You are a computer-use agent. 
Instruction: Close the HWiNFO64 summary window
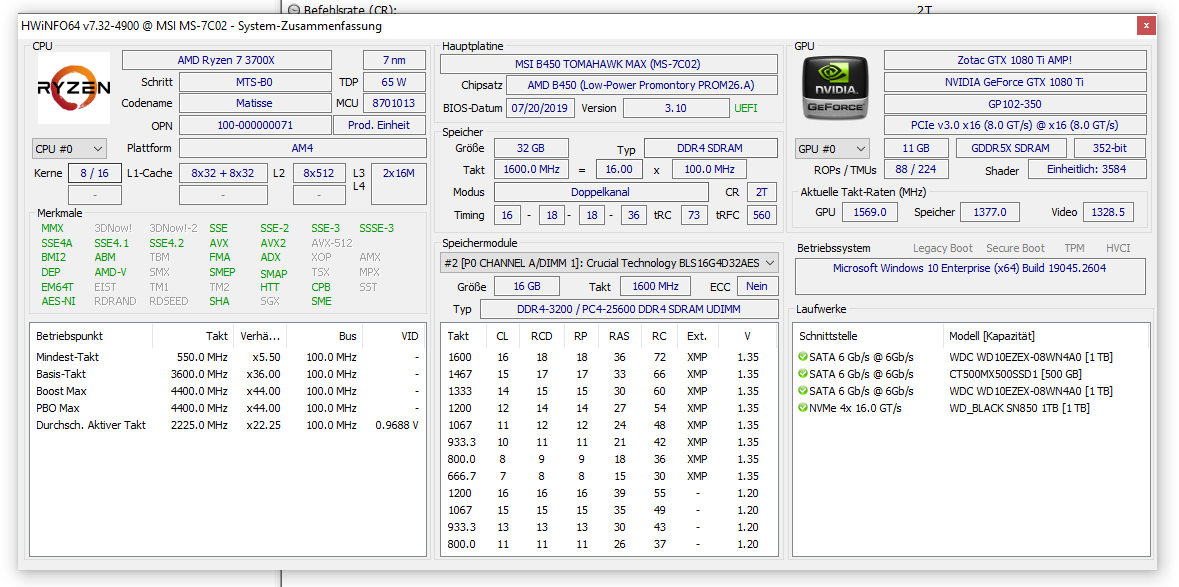tap(1146, 26)
